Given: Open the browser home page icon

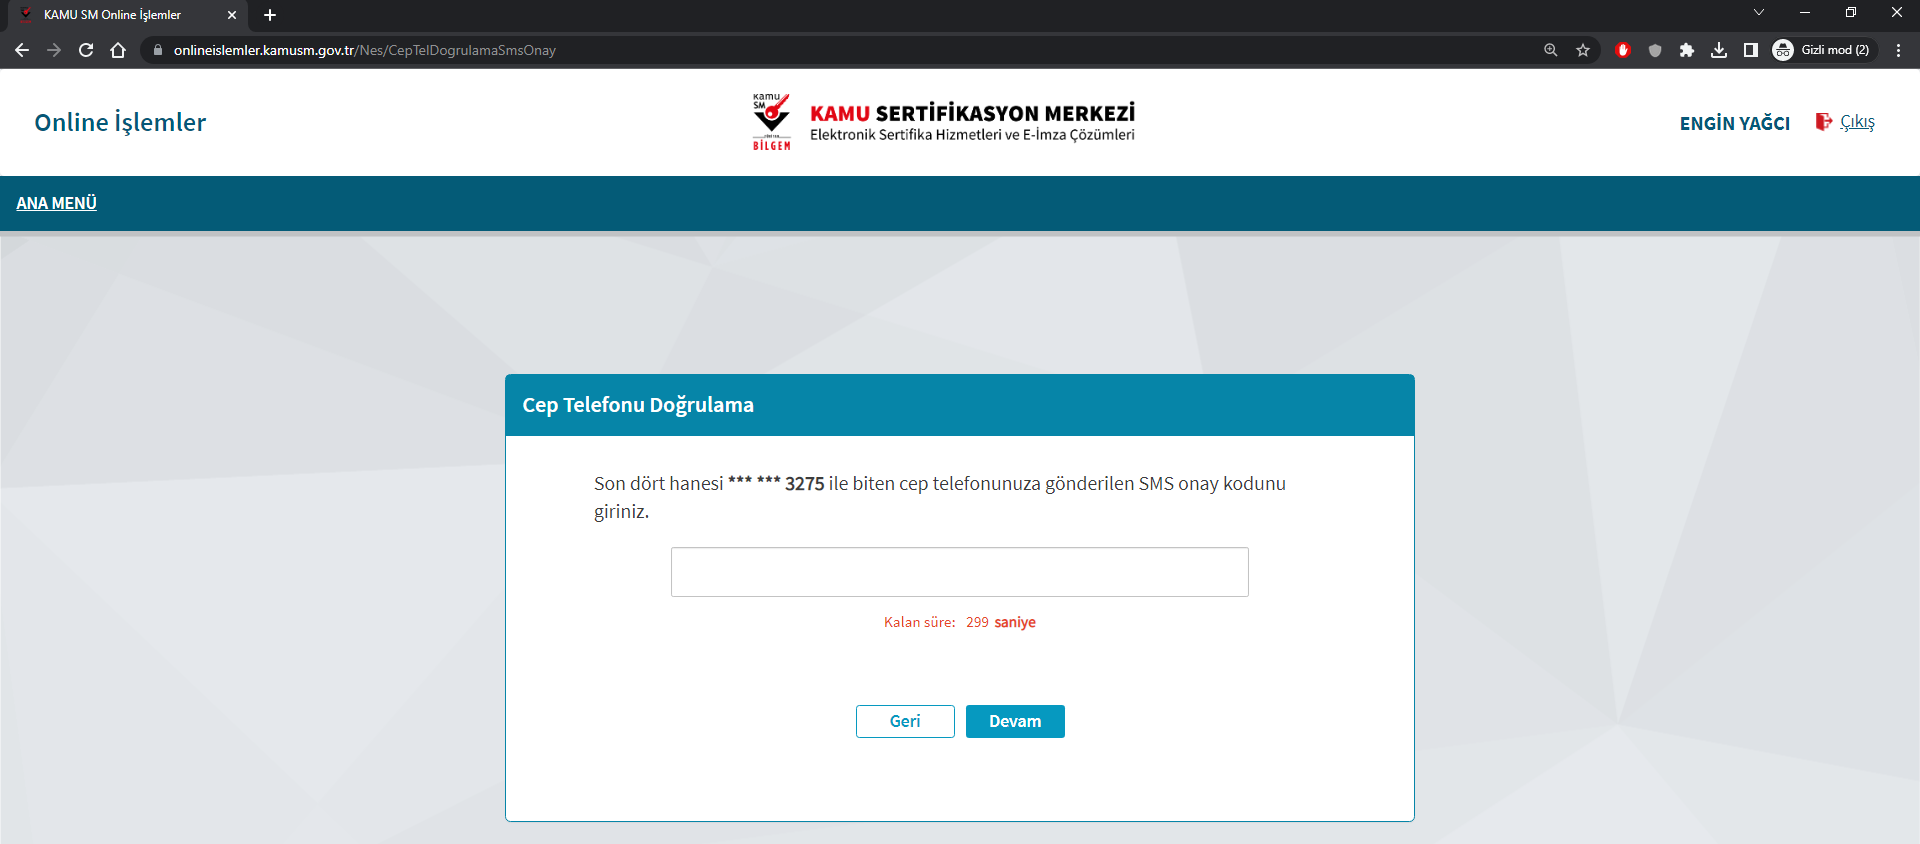Looking at the screenshot, I should pyautogui.click(x=118, y=50).
